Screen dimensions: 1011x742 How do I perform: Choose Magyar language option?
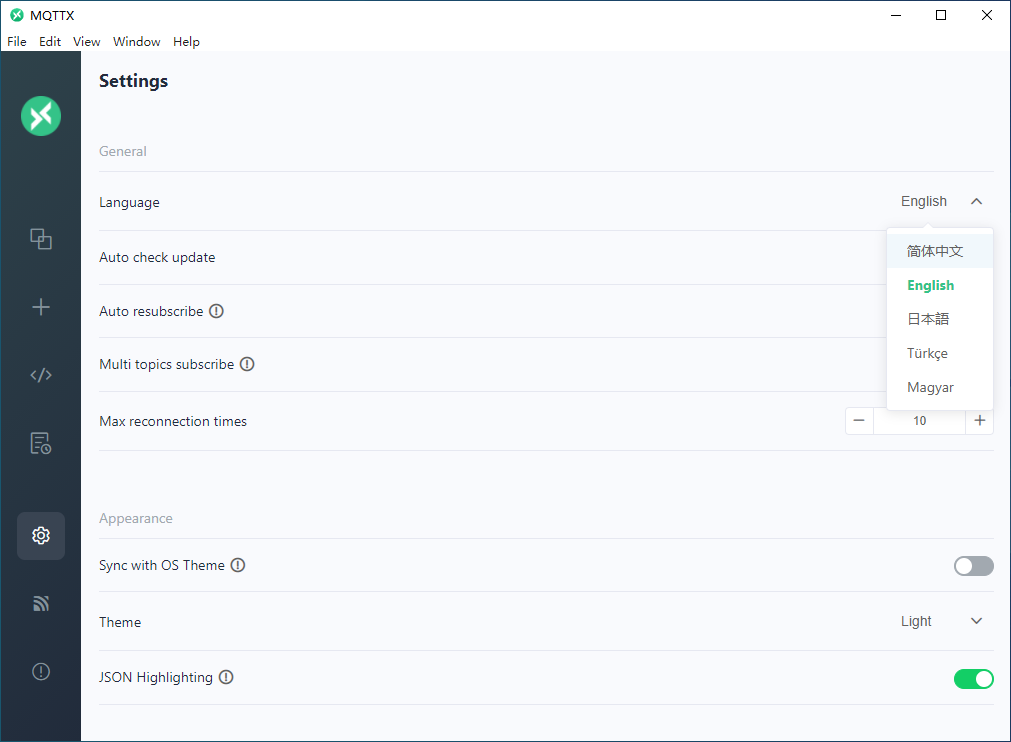point(940,387)
